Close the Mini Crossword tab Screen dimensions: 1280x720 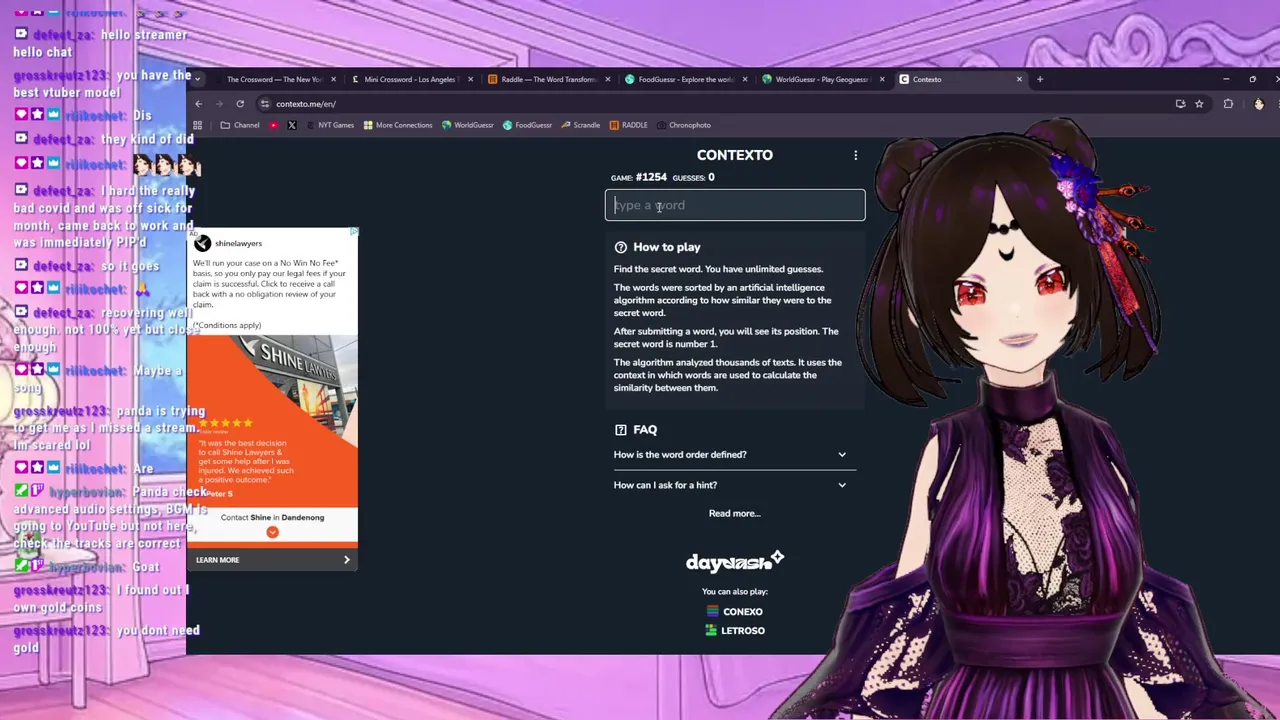coord(470,79)
